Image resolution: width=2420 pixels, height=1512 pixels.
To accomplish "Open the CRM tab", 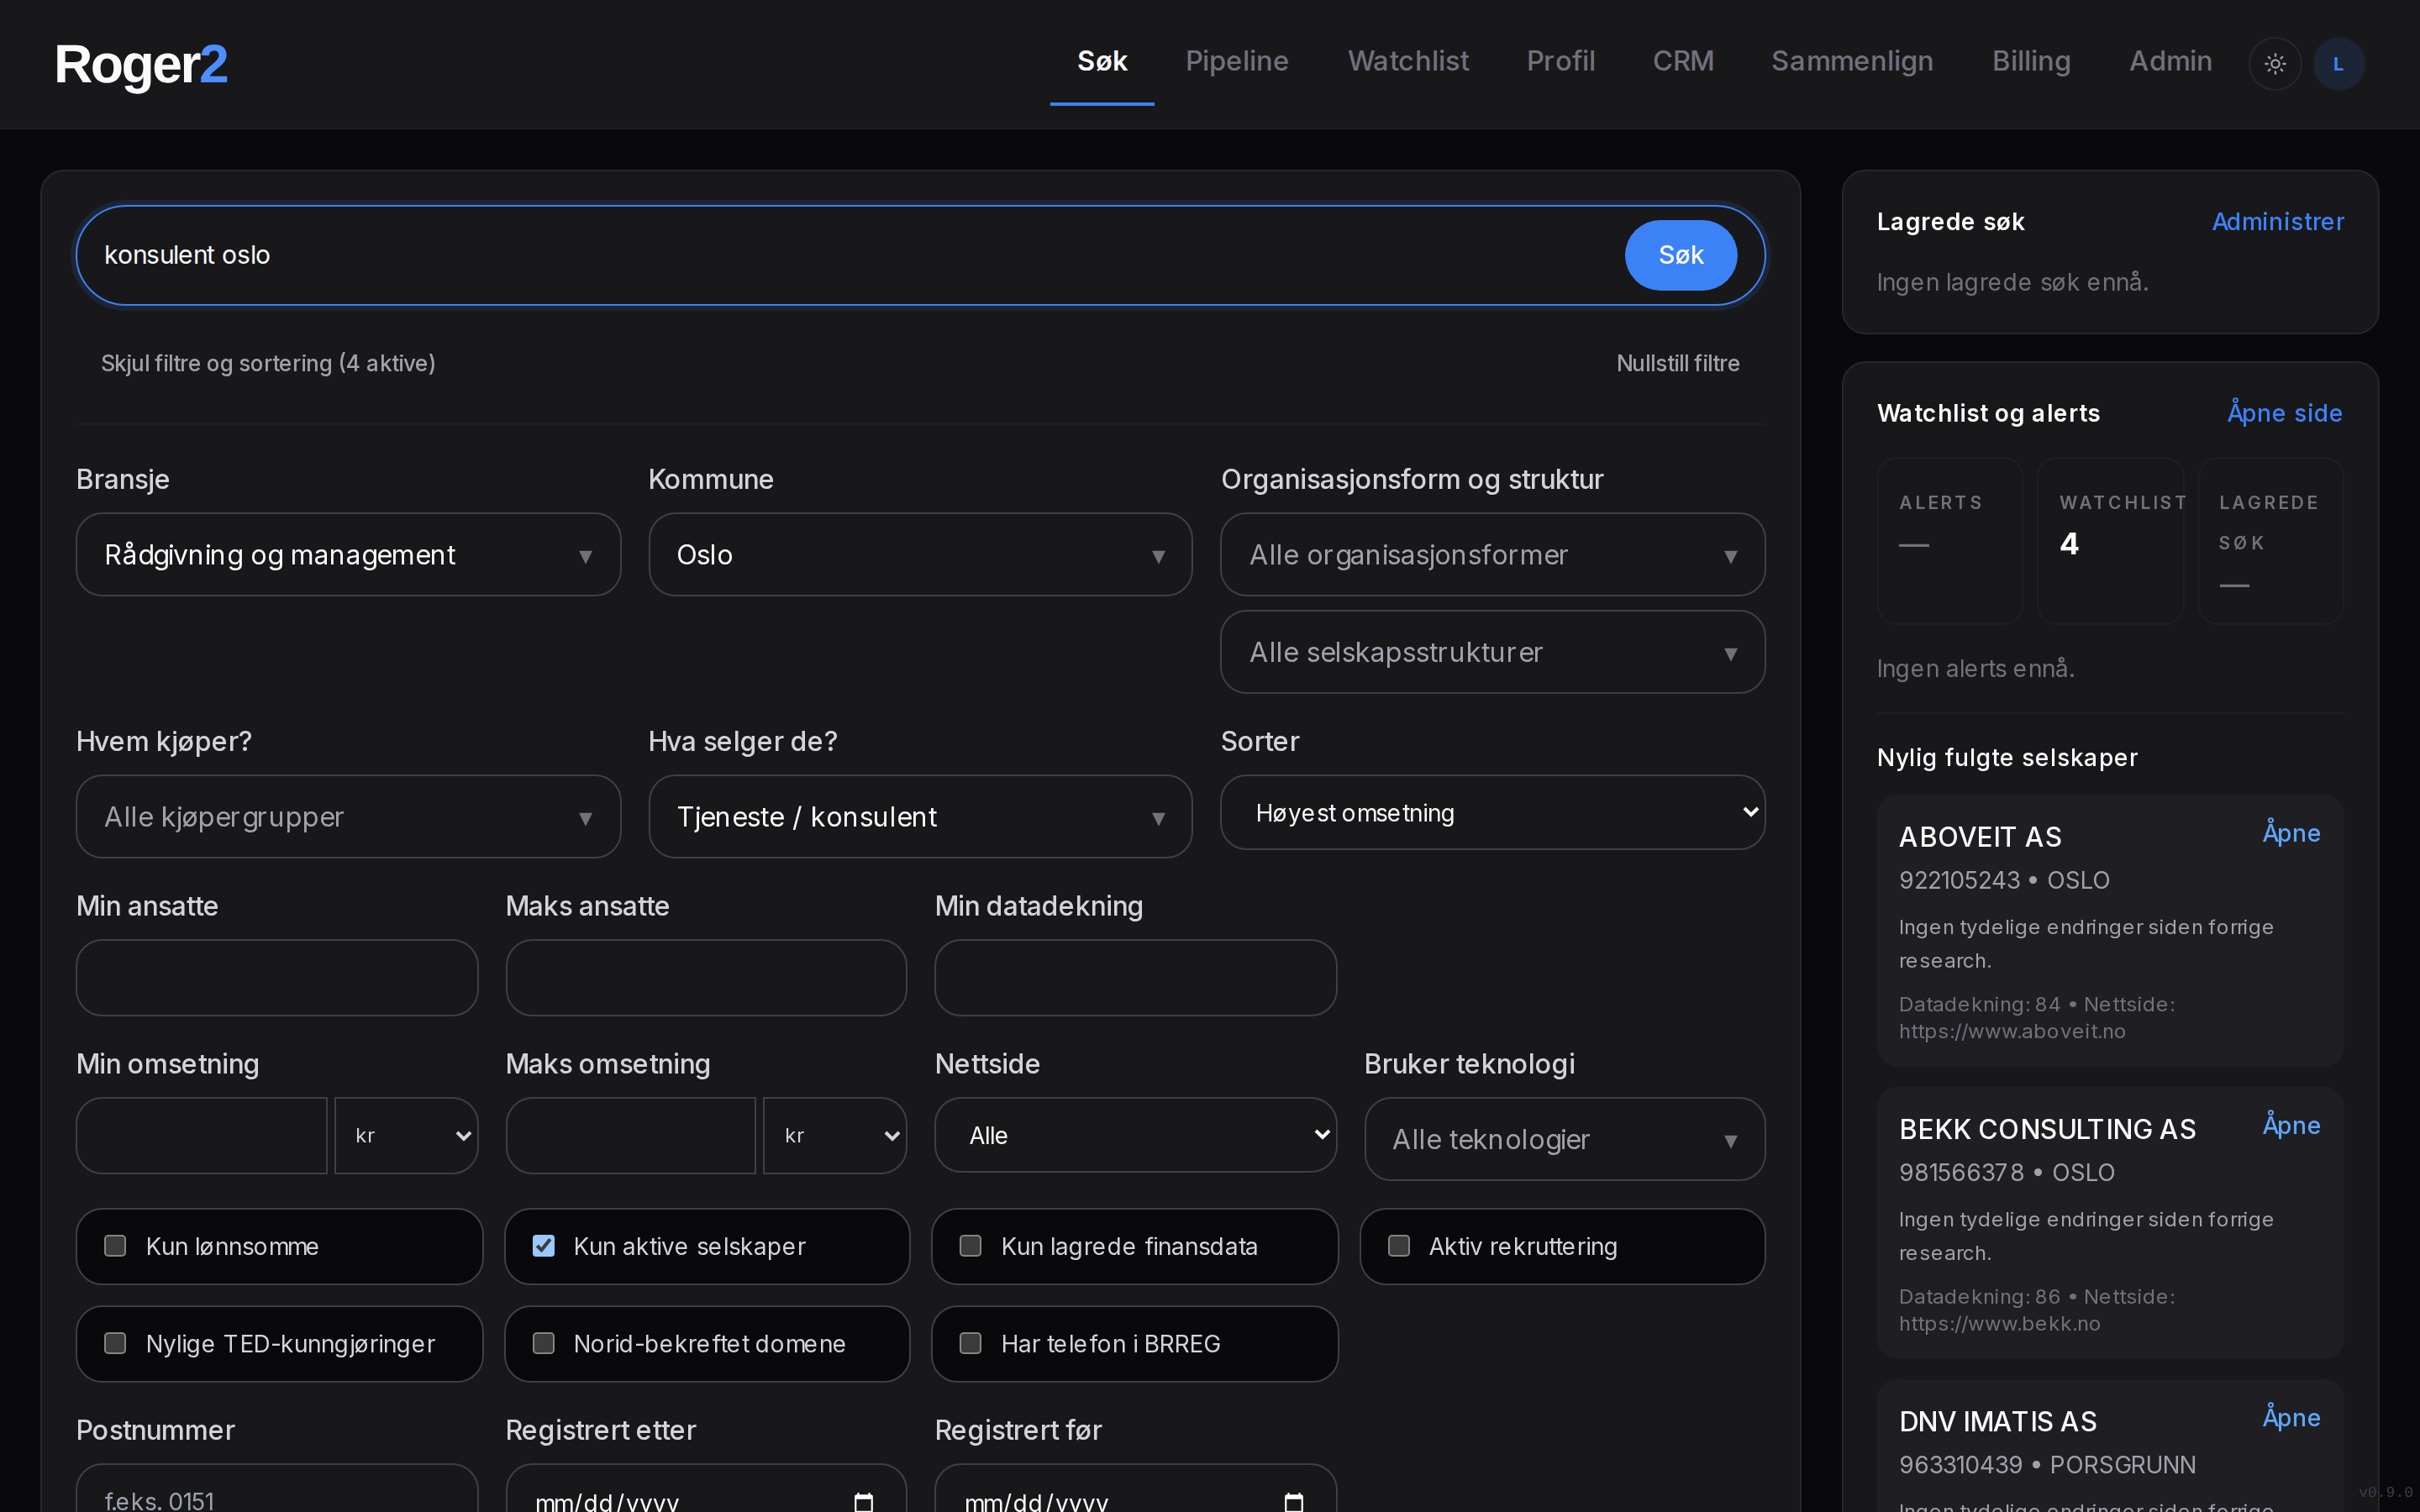I will tap(1683, 61).
